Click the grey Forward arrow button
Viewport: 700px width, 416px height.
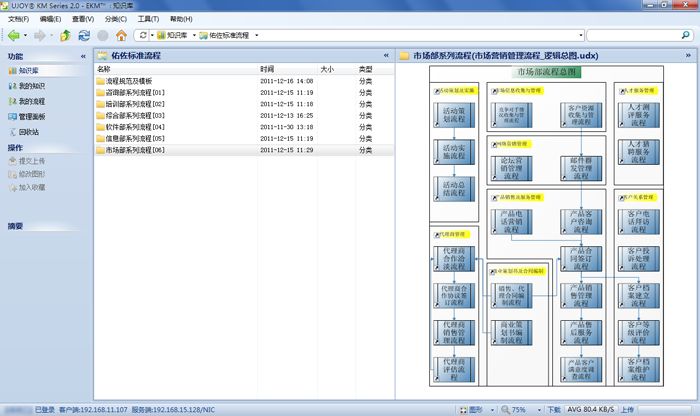[40, 35]
